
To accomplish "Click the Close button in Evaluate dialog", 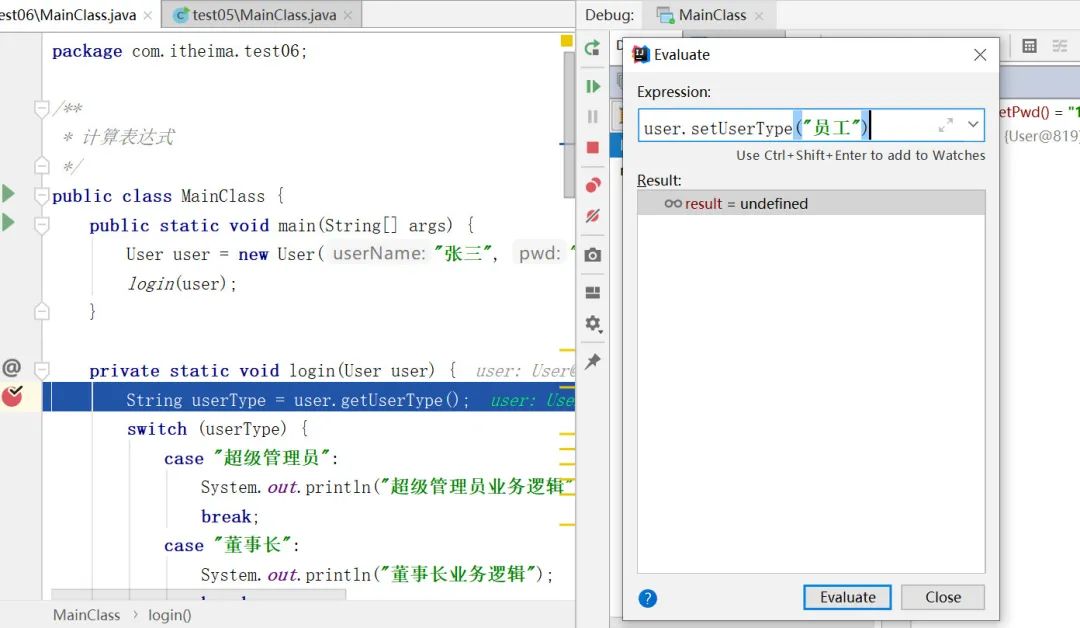I will click(x=943, y=597).
